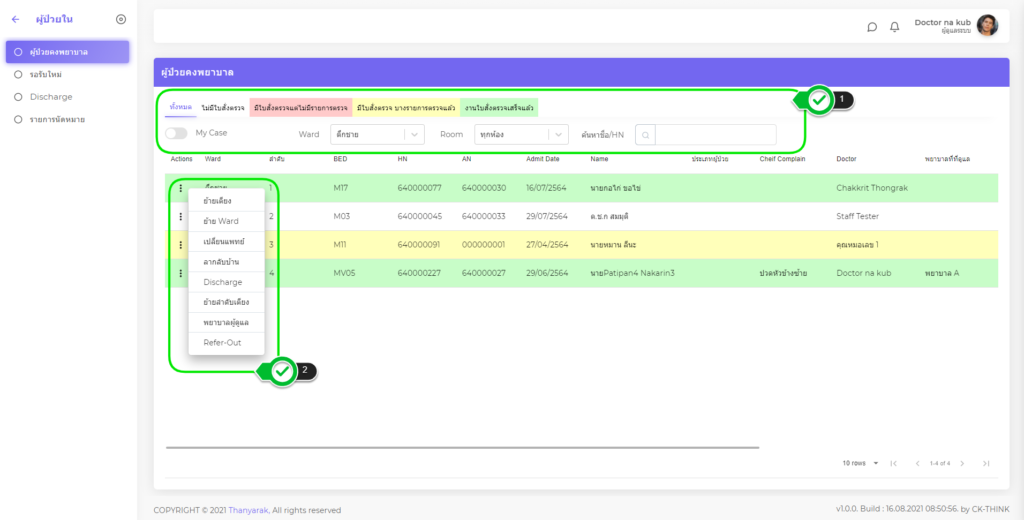The width and height of the screenshot is (1024, 520).
Task: Switch to the ไม่มีใบสั่งตรวจ filter tab
Action: pos(222,107)
